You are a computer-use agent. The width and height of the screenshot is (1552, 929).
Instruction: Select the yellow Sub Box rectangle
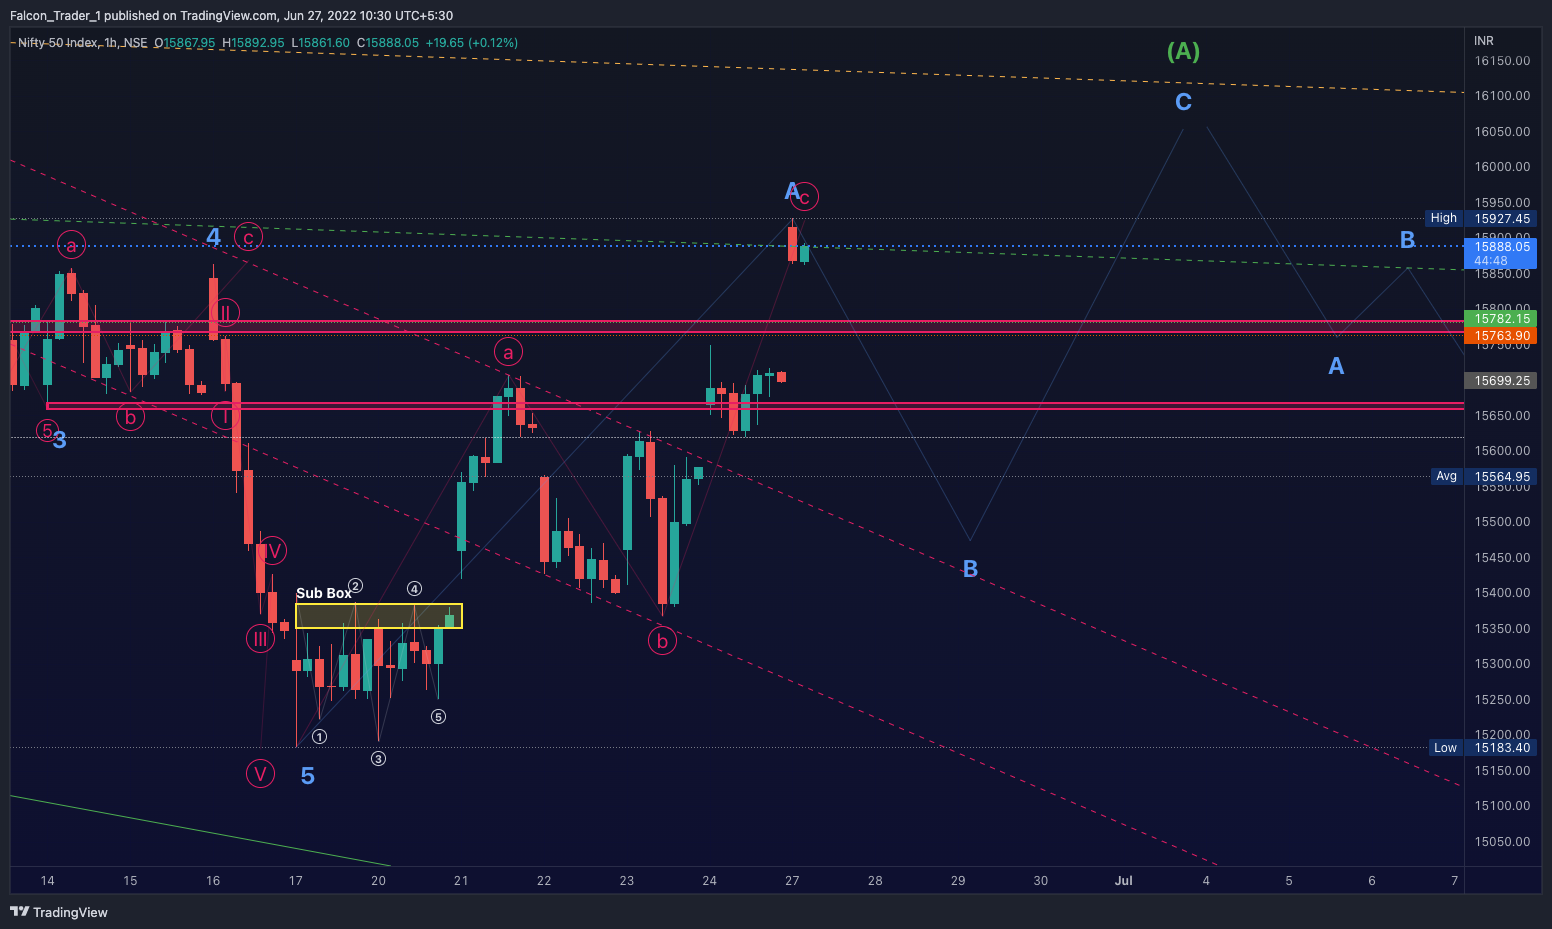pyautogui.click(x=379, y=616)
